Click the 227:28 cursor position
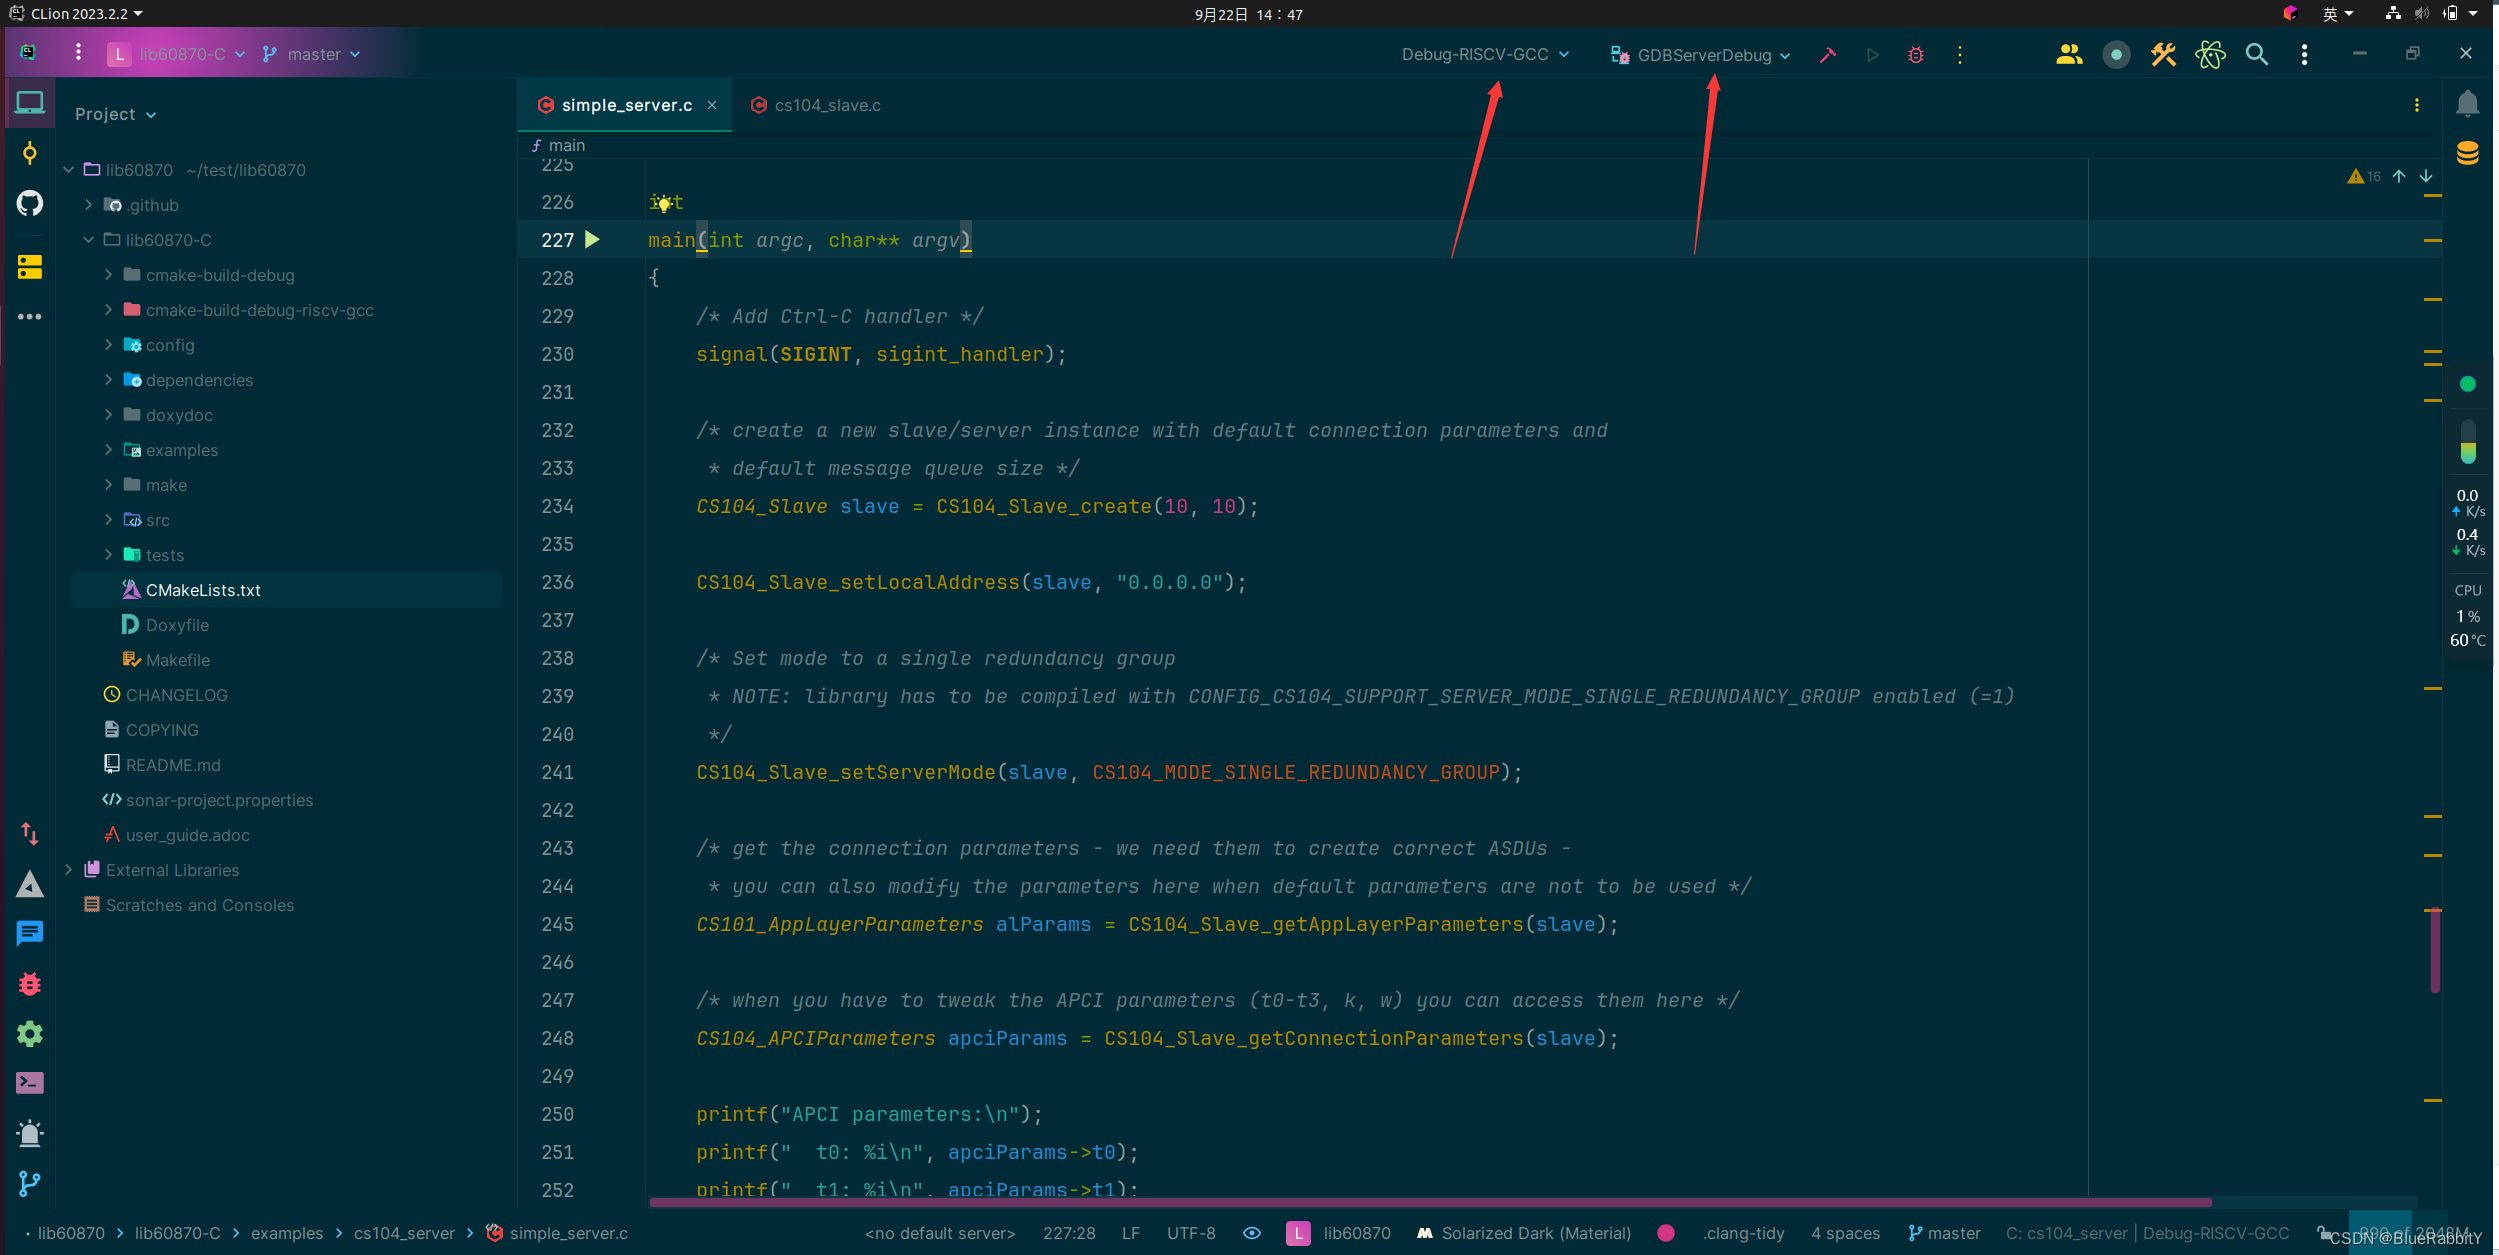 tap(1068, 1233)
